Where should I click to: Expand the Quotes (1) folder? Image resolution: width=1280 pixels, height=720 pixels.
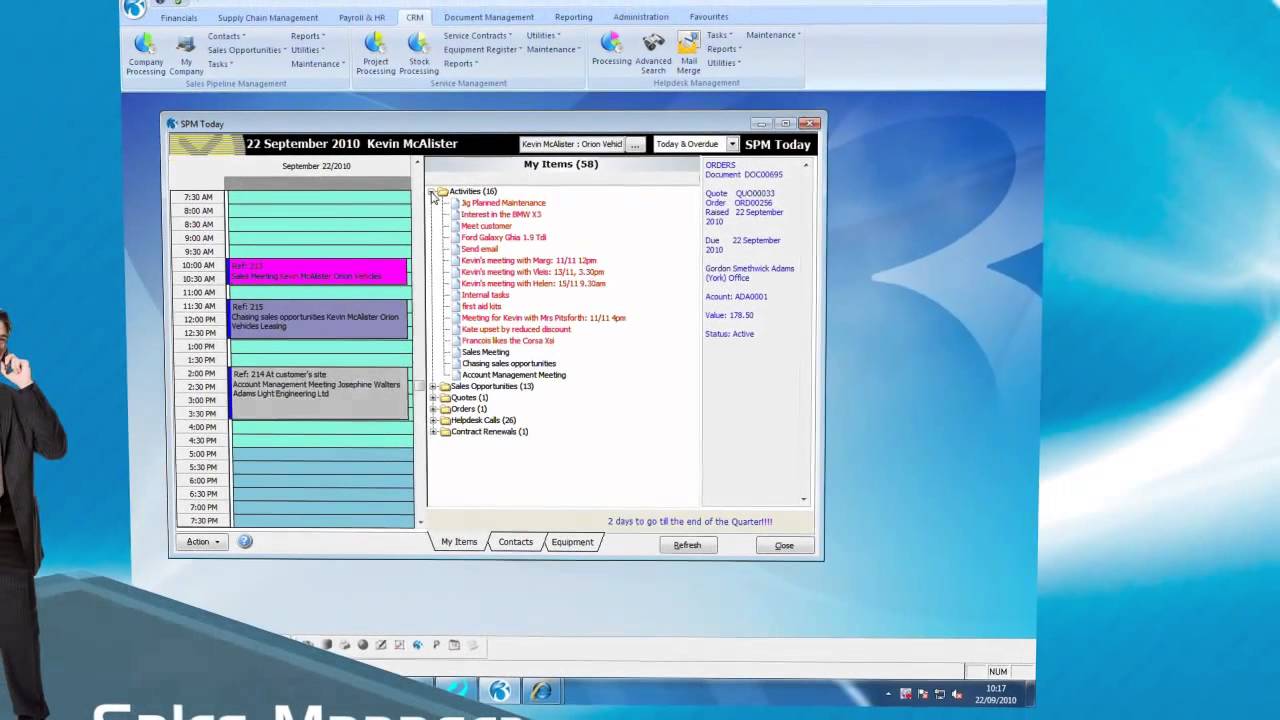point(433,398)
